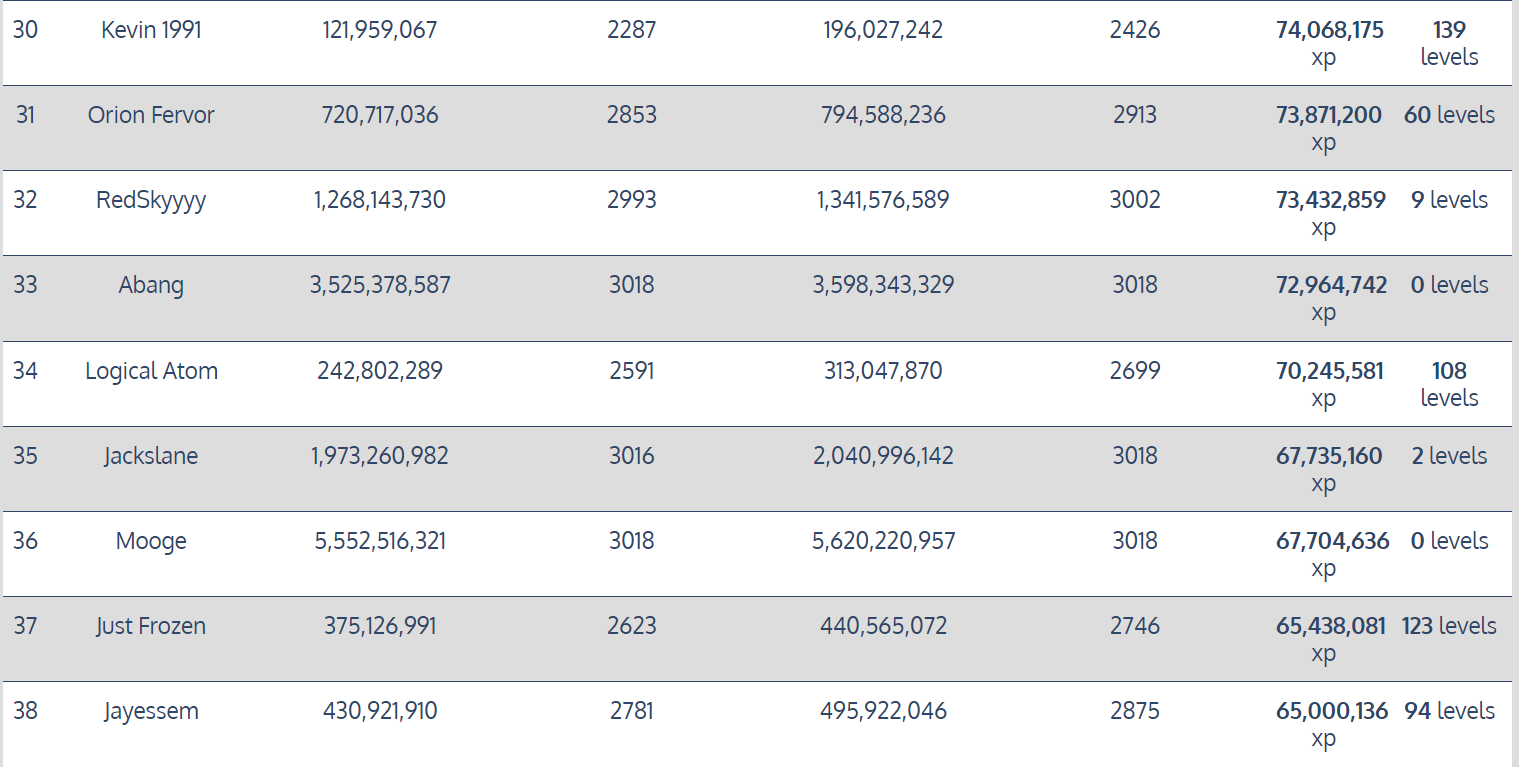The image size is (1519, 767).
Task: Click rank number 30 cell
Action: pyautogui.click(x=25, y=30)
